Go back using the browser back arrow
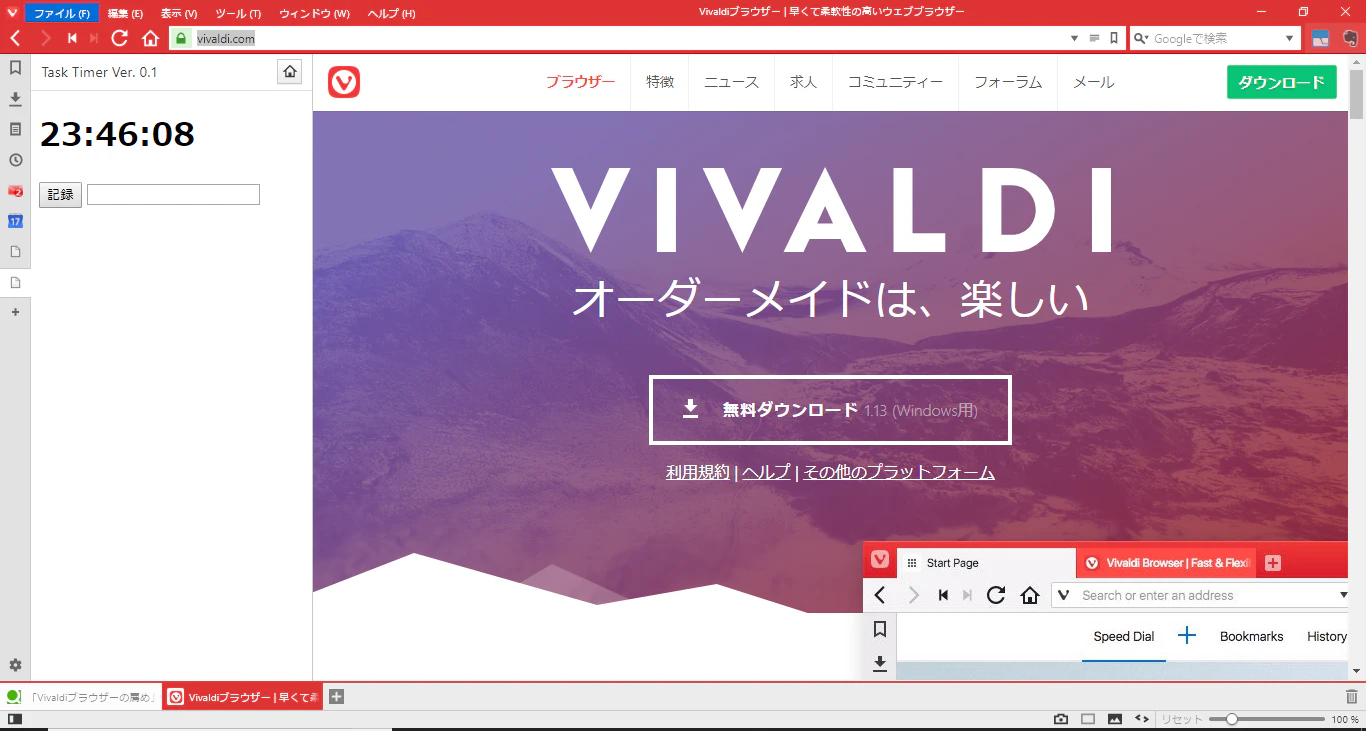Viewport: 1366px width, 731px height. (x=15, y=38)
